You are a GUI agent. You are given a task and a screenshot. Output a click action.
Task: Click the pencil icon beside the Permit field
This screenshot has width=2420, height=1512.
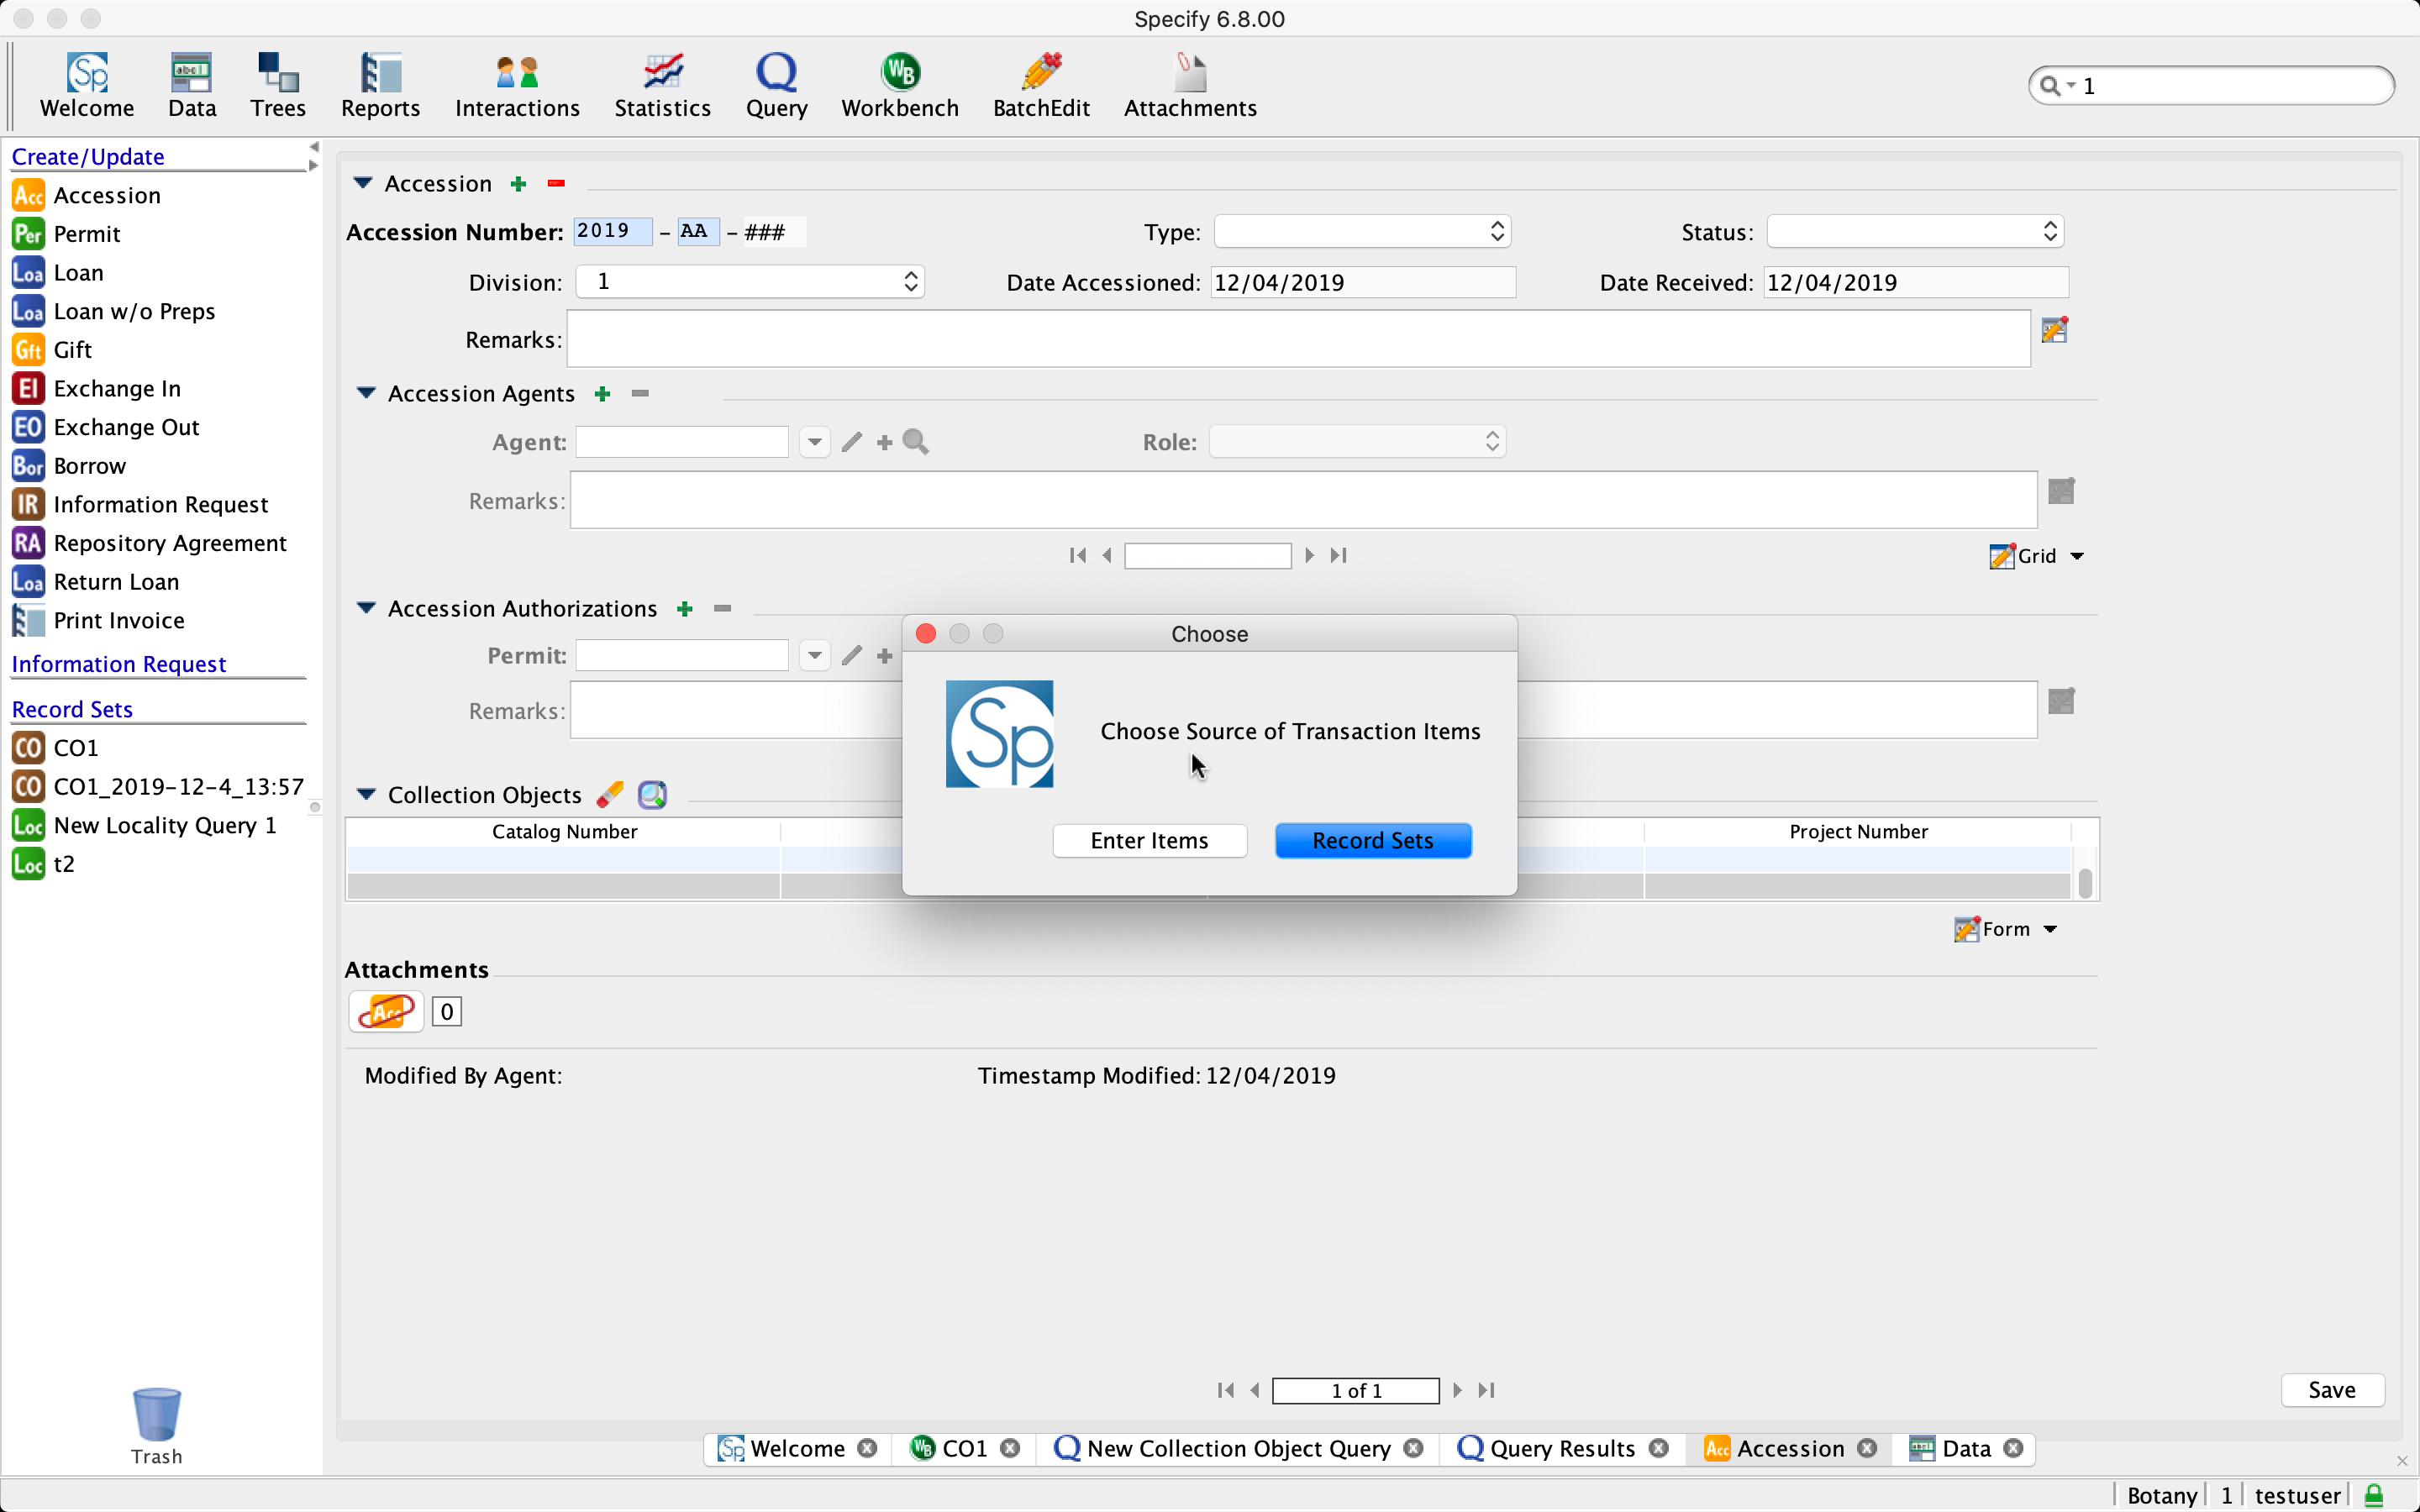tap(851, 655)
